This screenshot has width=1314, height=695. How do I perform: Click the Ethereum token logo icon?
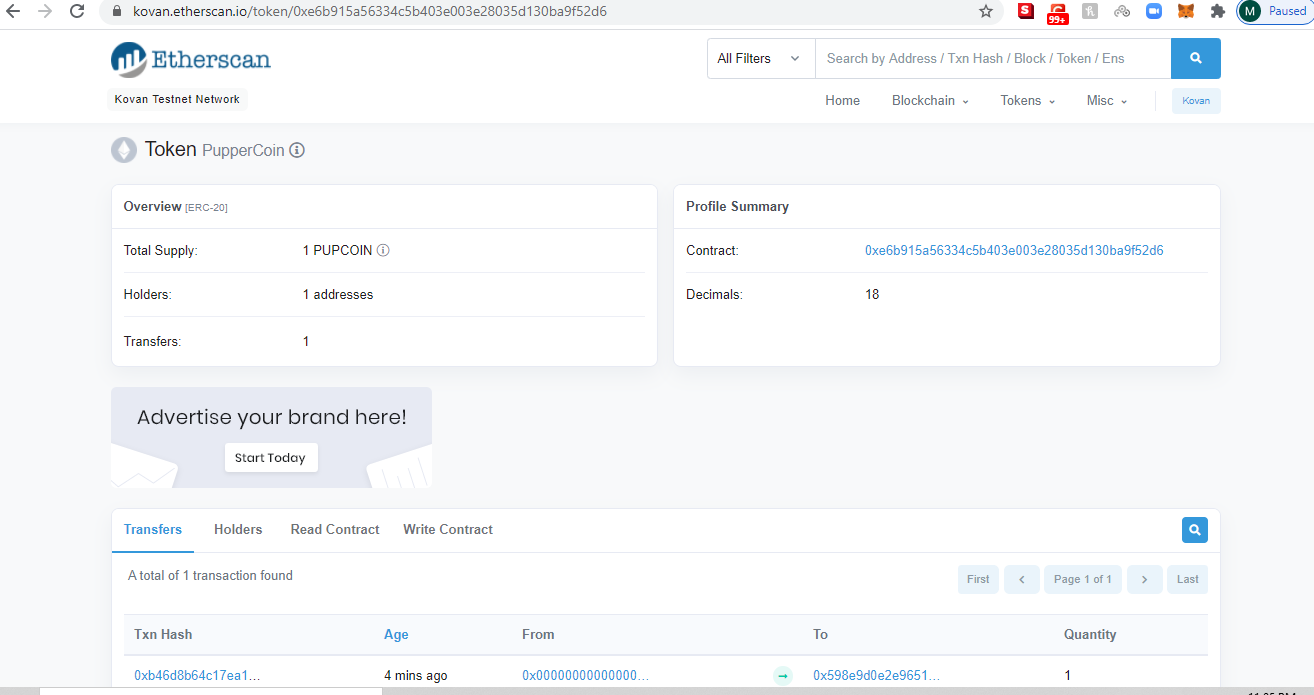(x=123, y=150)
